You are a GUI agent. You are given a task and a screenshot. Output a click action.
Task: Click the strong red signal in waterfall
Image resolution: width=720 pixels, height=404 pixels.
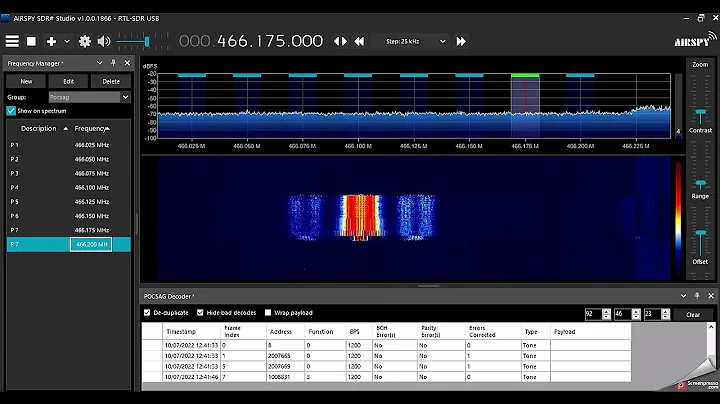click(361, 215)
